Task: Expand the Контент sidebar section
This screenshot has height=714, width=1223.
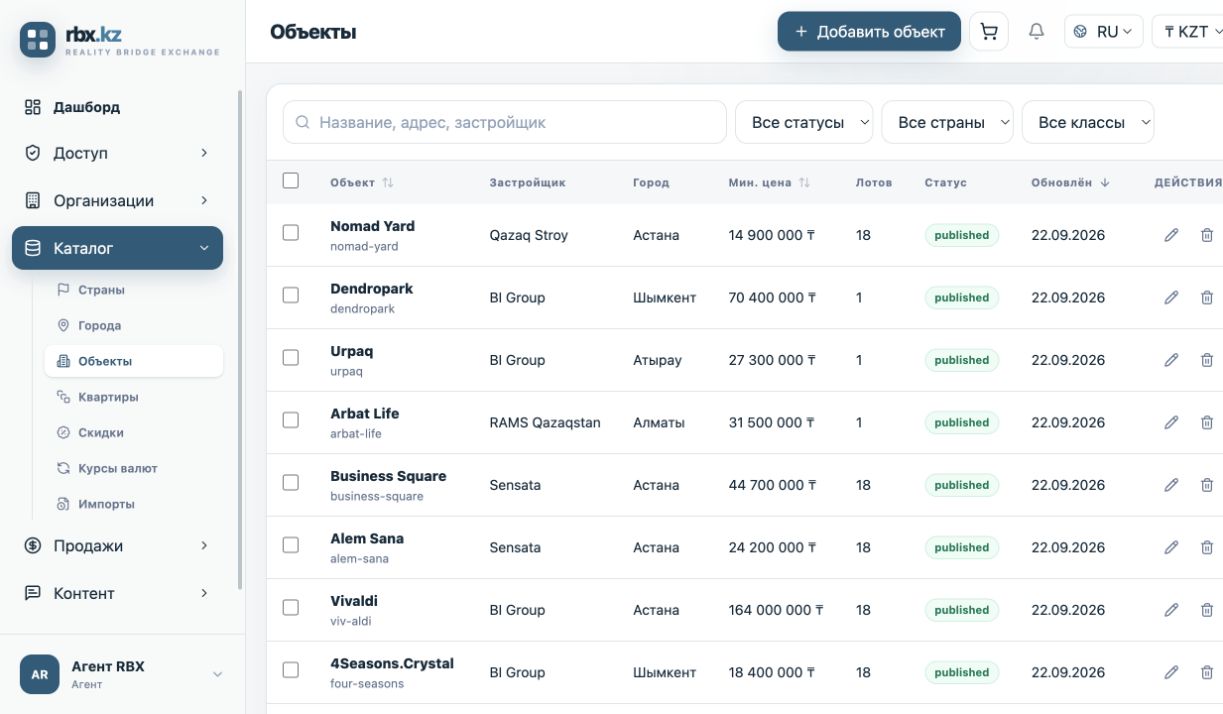Action: (117, 593)
